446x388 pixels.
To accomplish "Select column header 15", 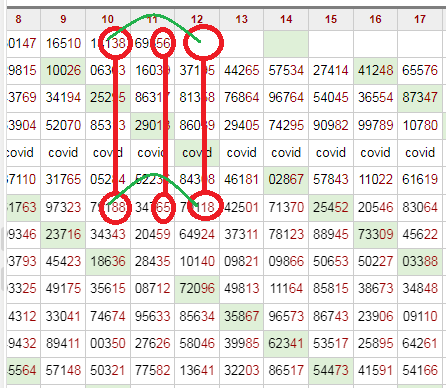I will [331, 19].
